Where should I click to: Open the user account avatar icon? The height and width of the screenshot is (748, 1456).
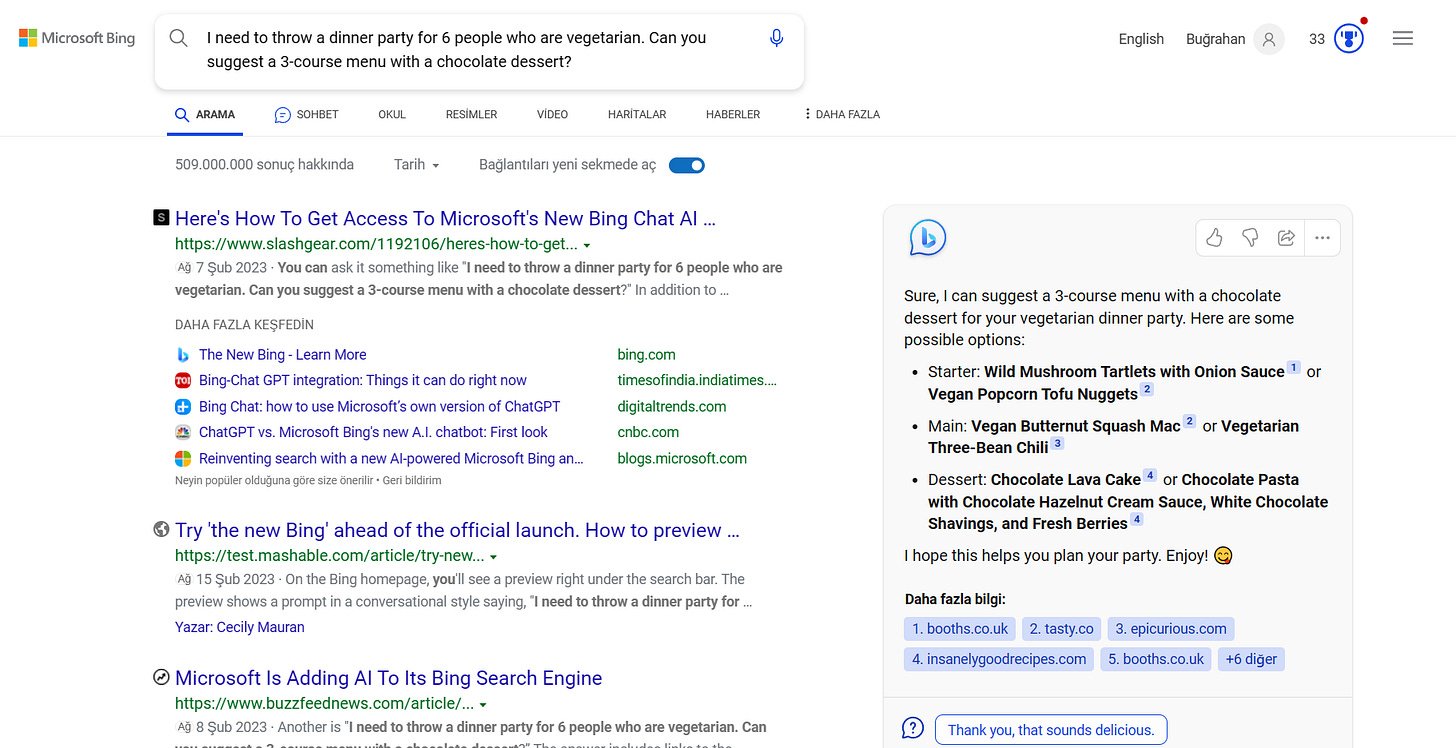click(x=1269, y=39)
